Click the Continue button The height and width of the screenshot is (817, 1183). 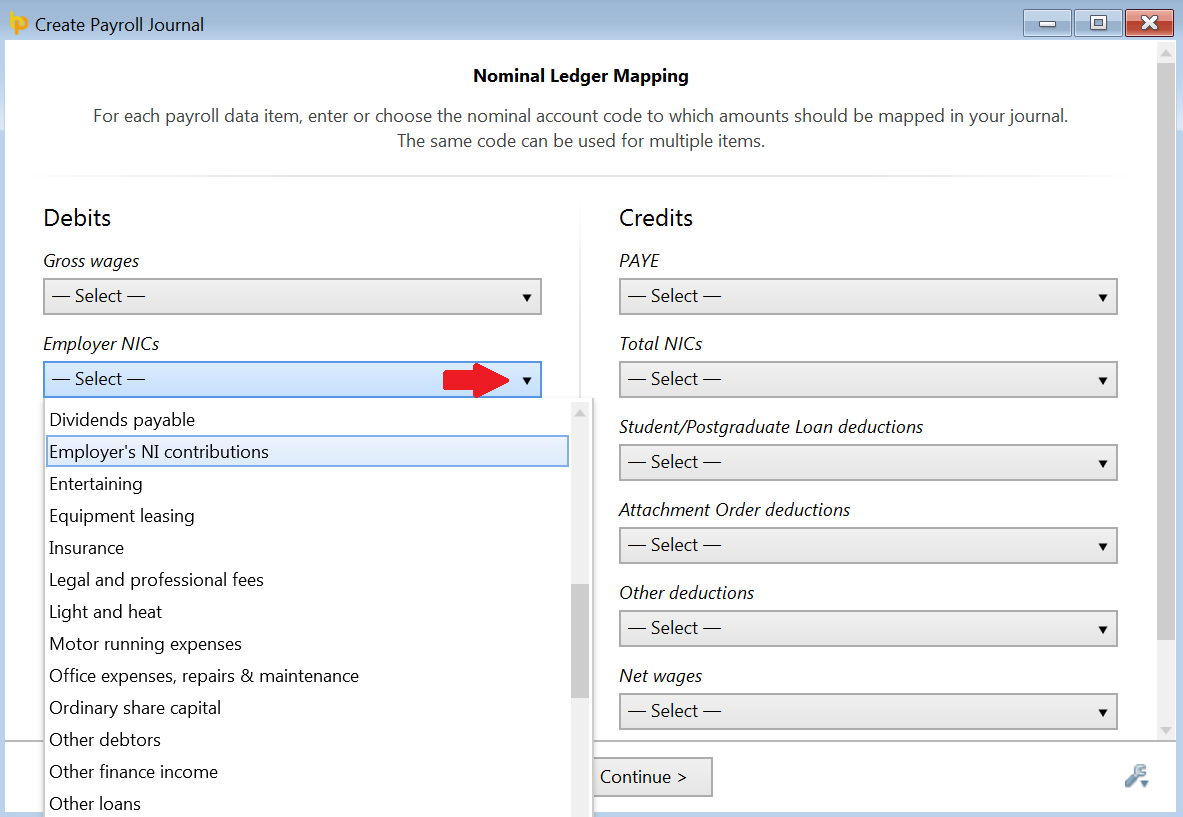pyautogui.click(x=652, y=777)
